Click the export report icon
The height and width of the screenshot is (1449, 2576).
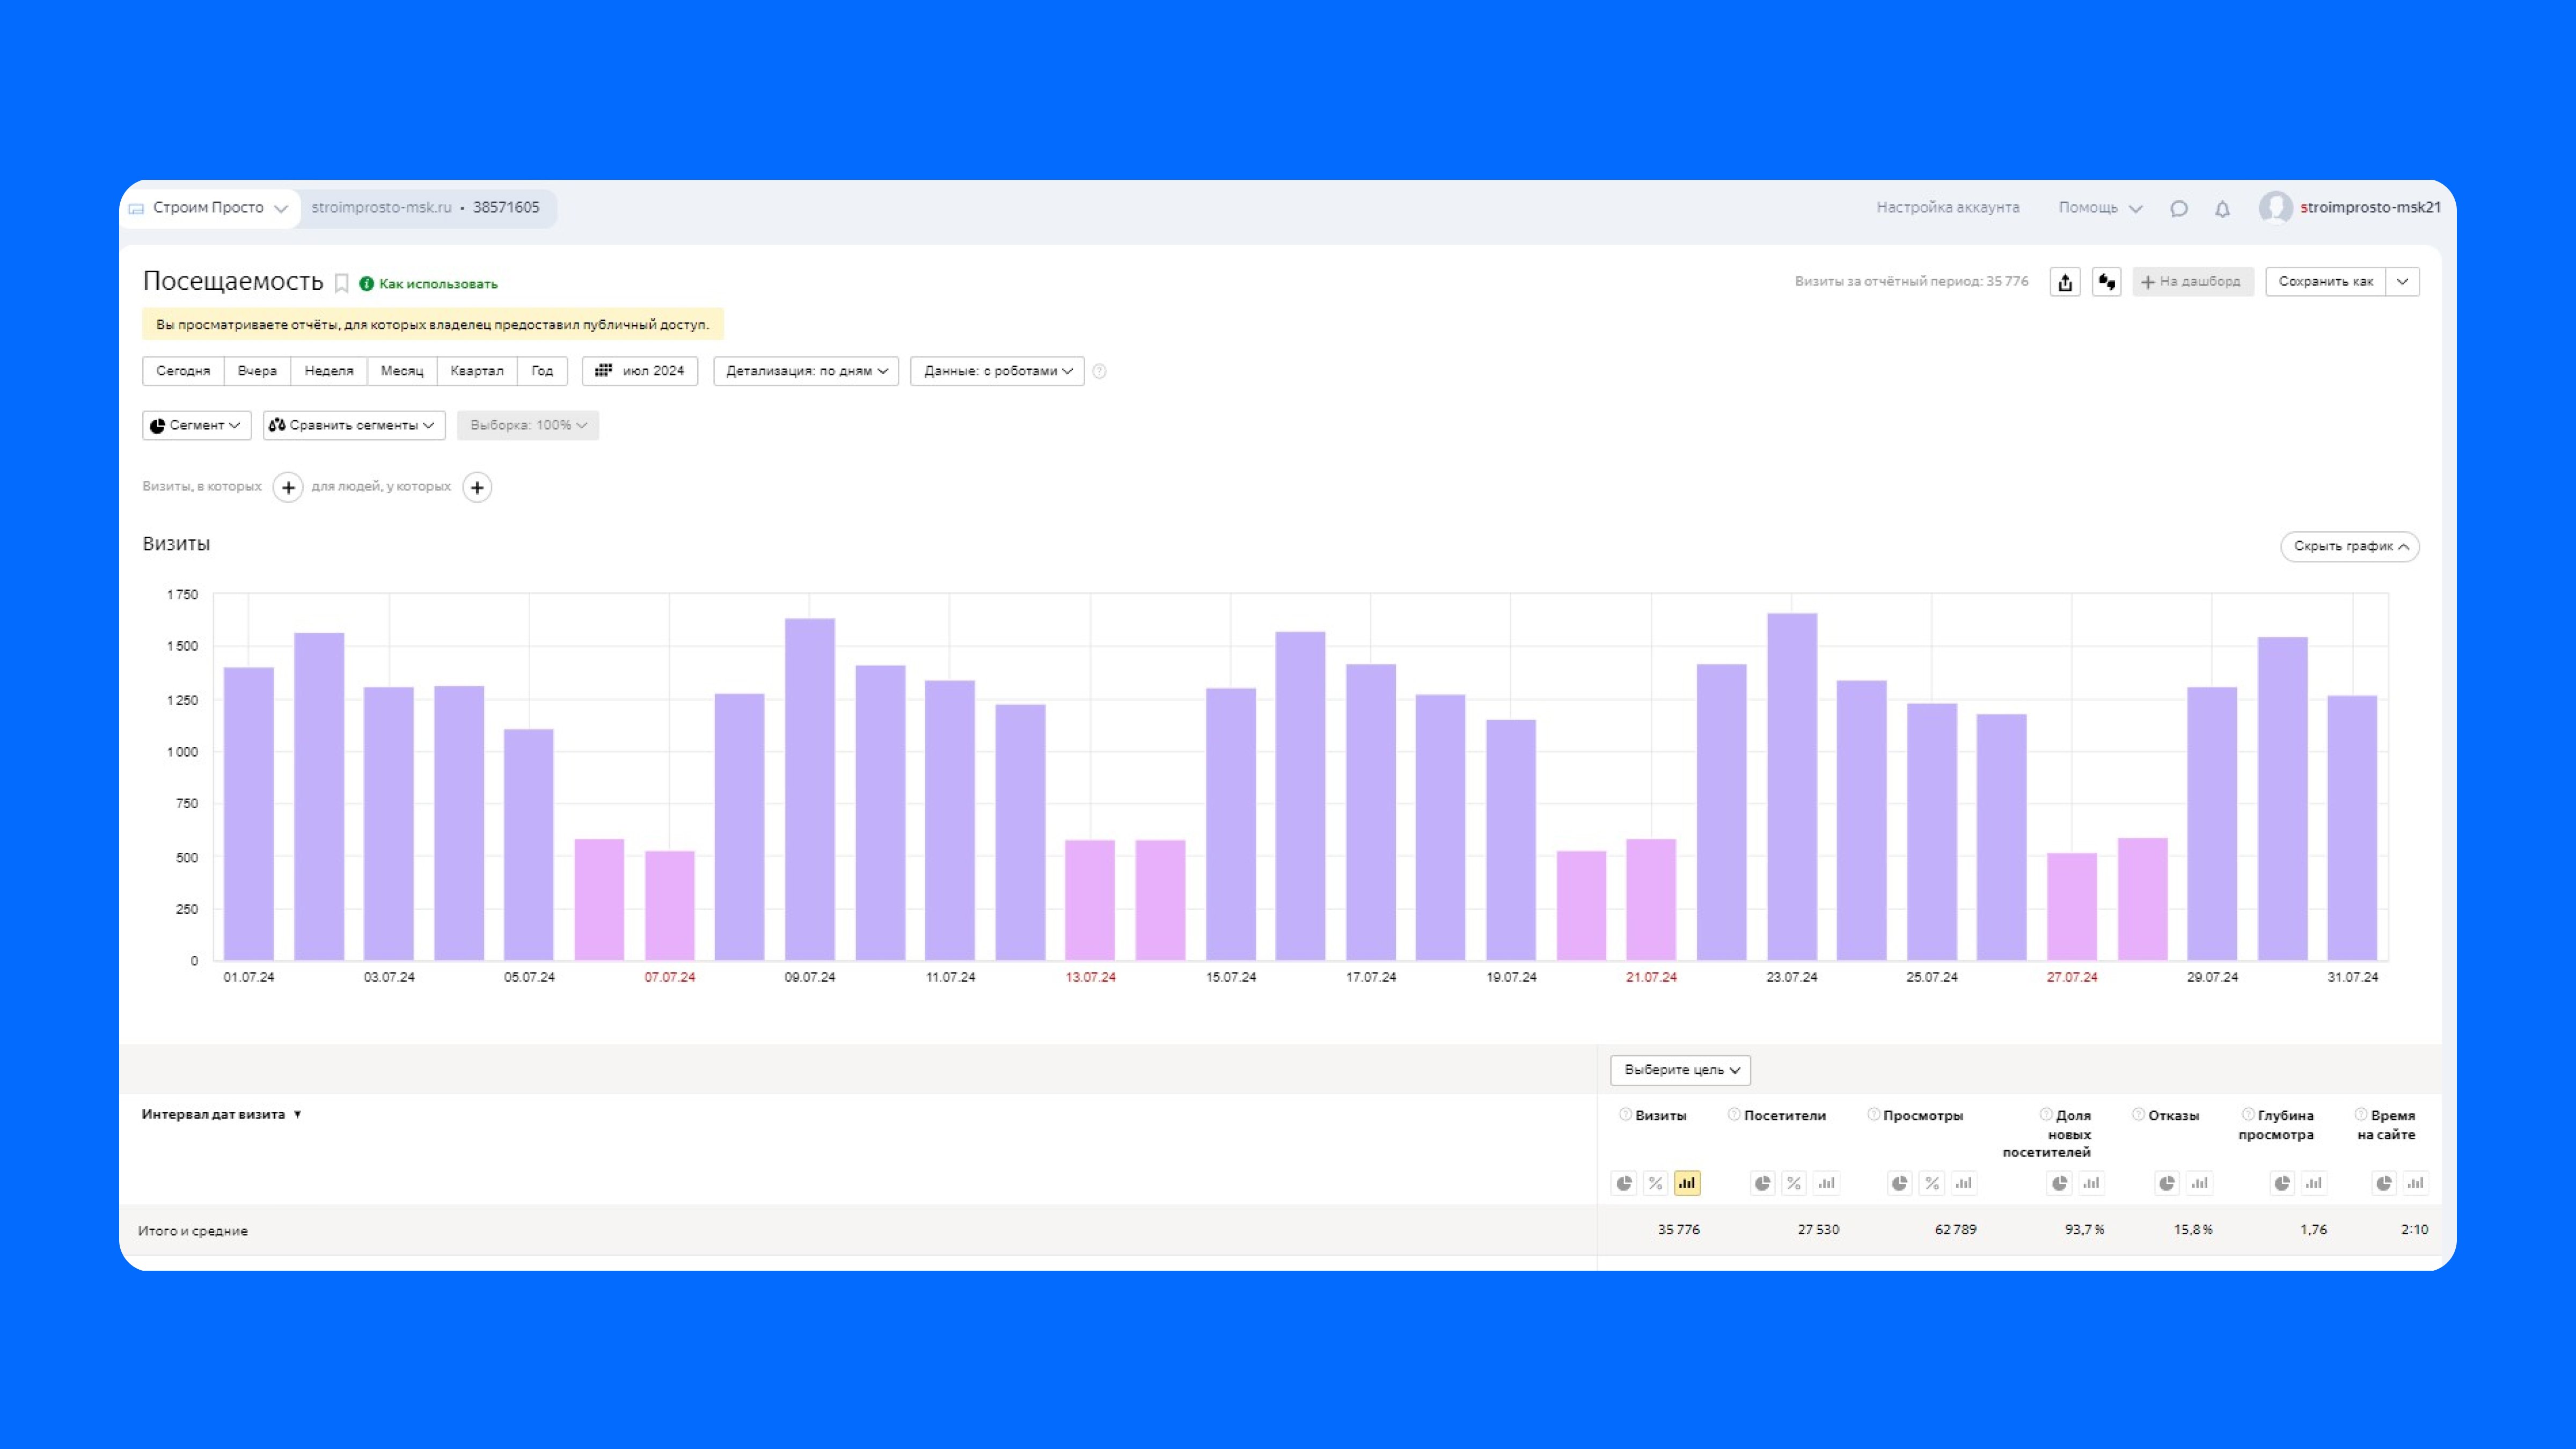[2065, 282]
